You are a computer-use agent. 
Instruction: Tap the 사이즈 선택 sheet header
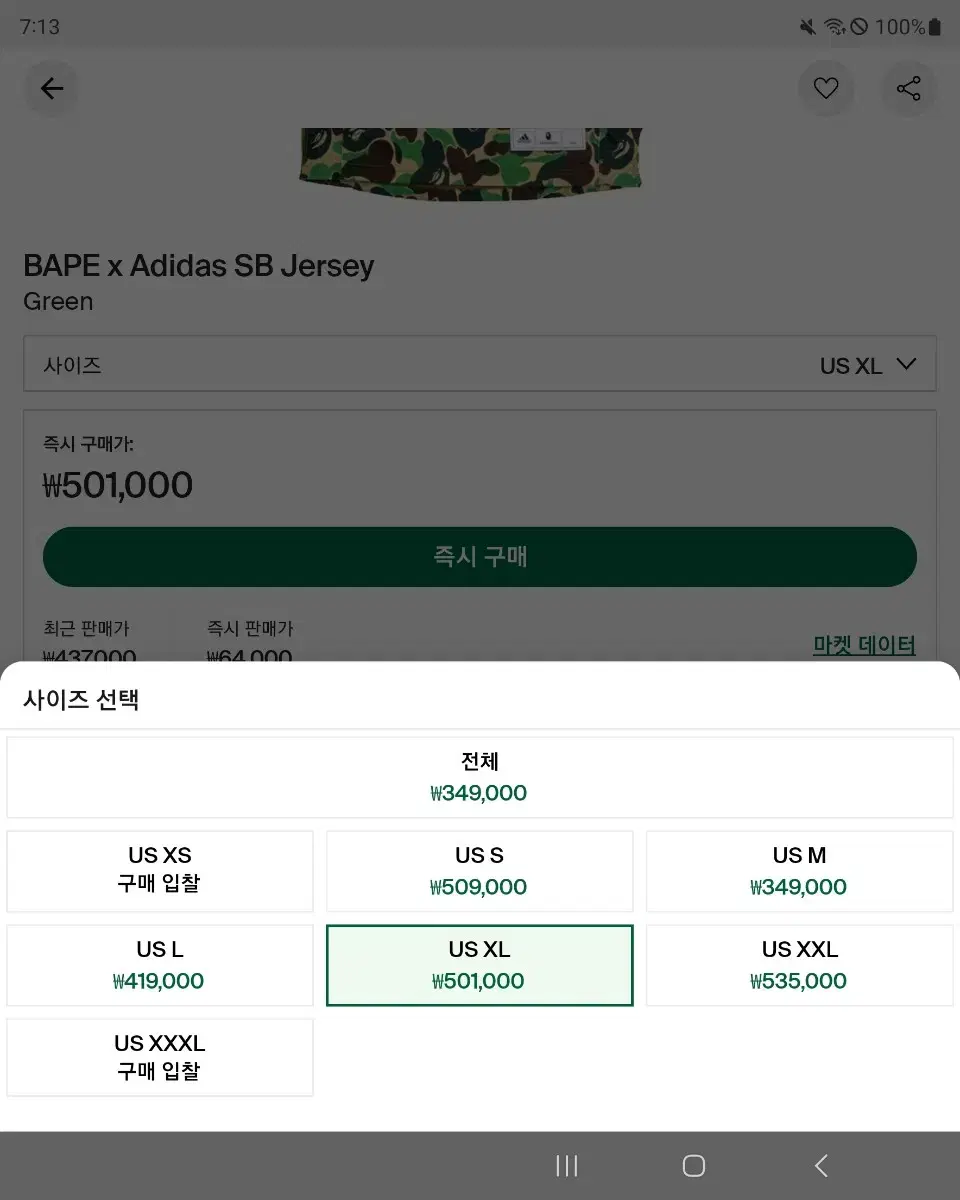click(x=81, y=699)
